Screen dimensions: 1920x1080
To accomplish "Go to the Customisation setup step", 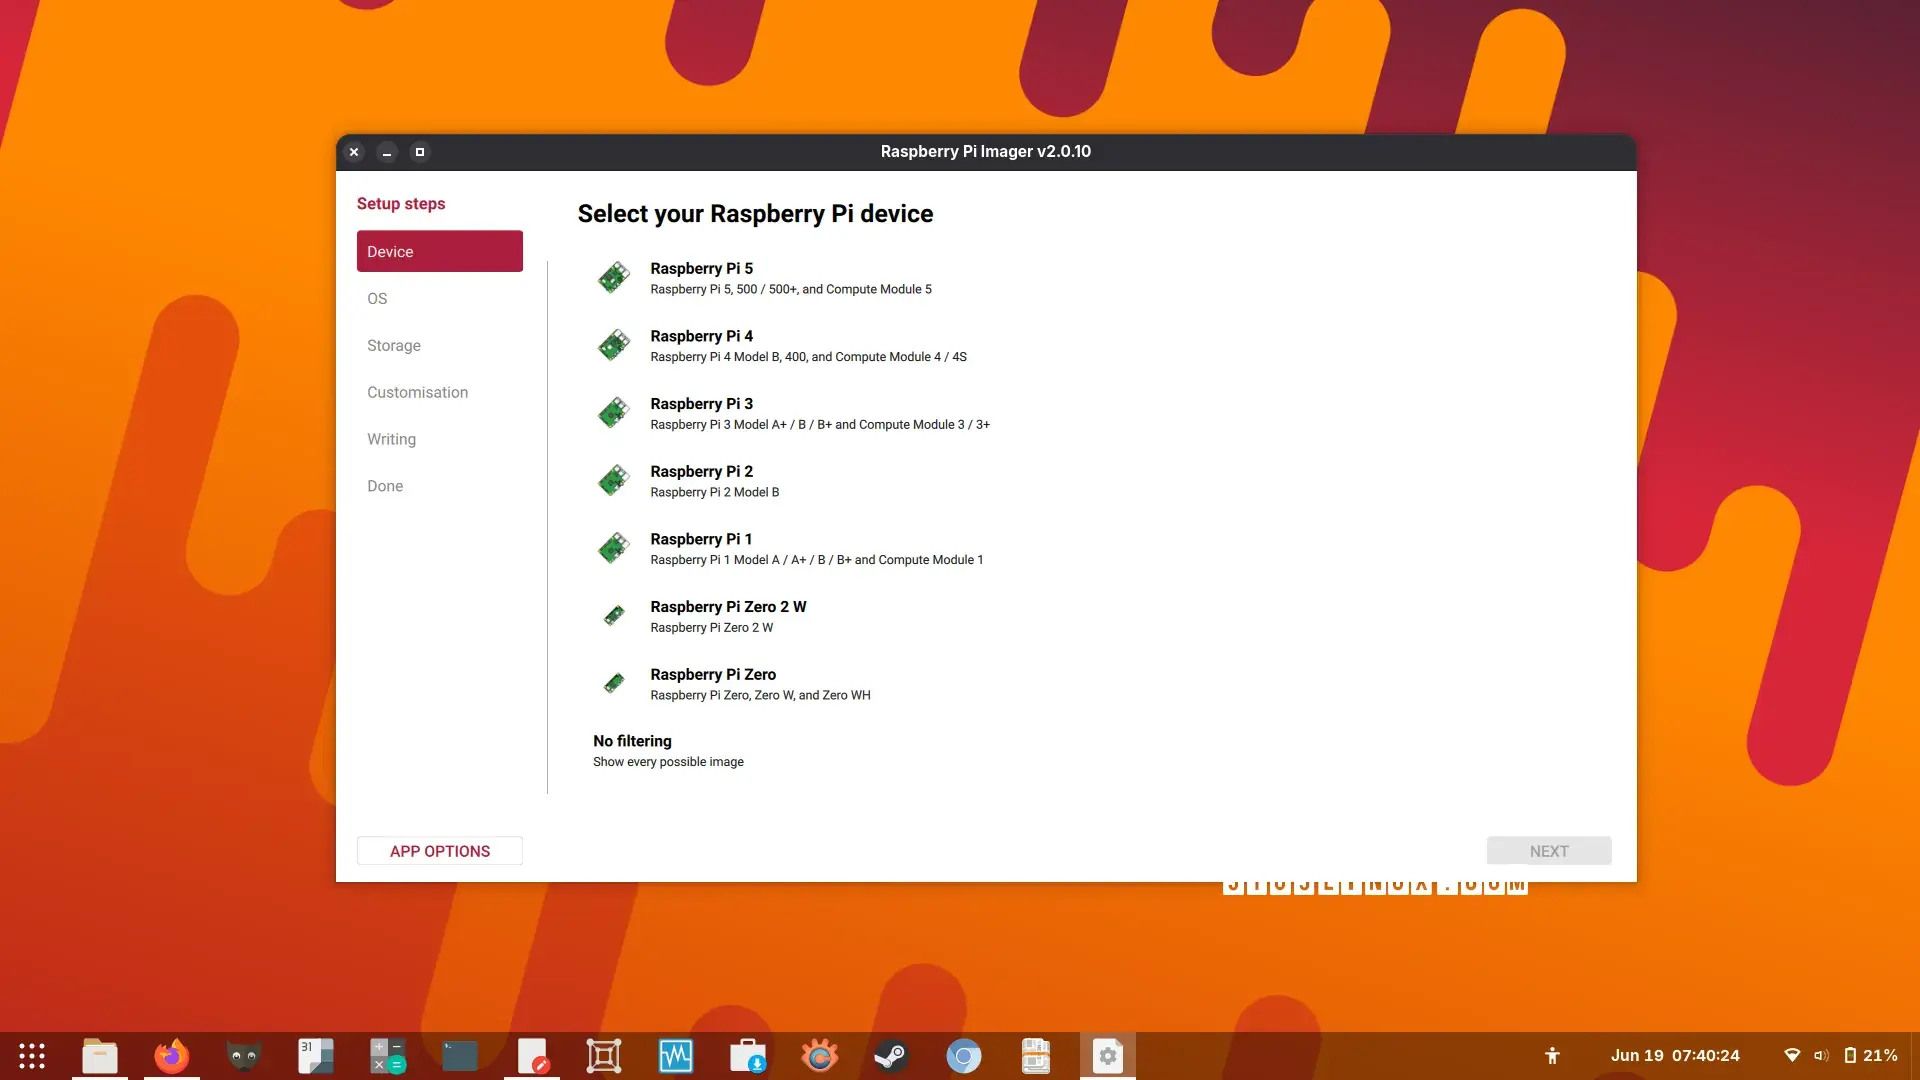I will [440, 393].
